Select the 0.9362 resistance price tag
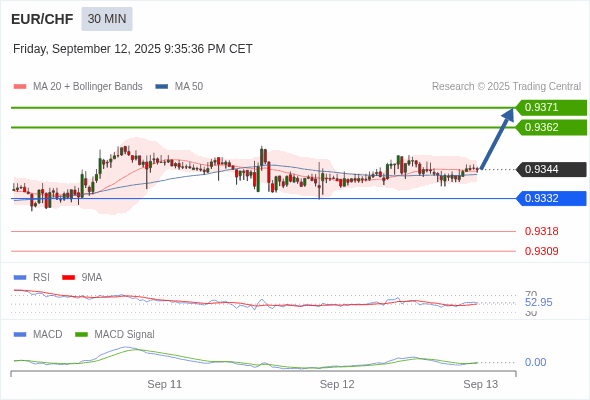This screenshot has height=400, width=590. coord(551,128)
